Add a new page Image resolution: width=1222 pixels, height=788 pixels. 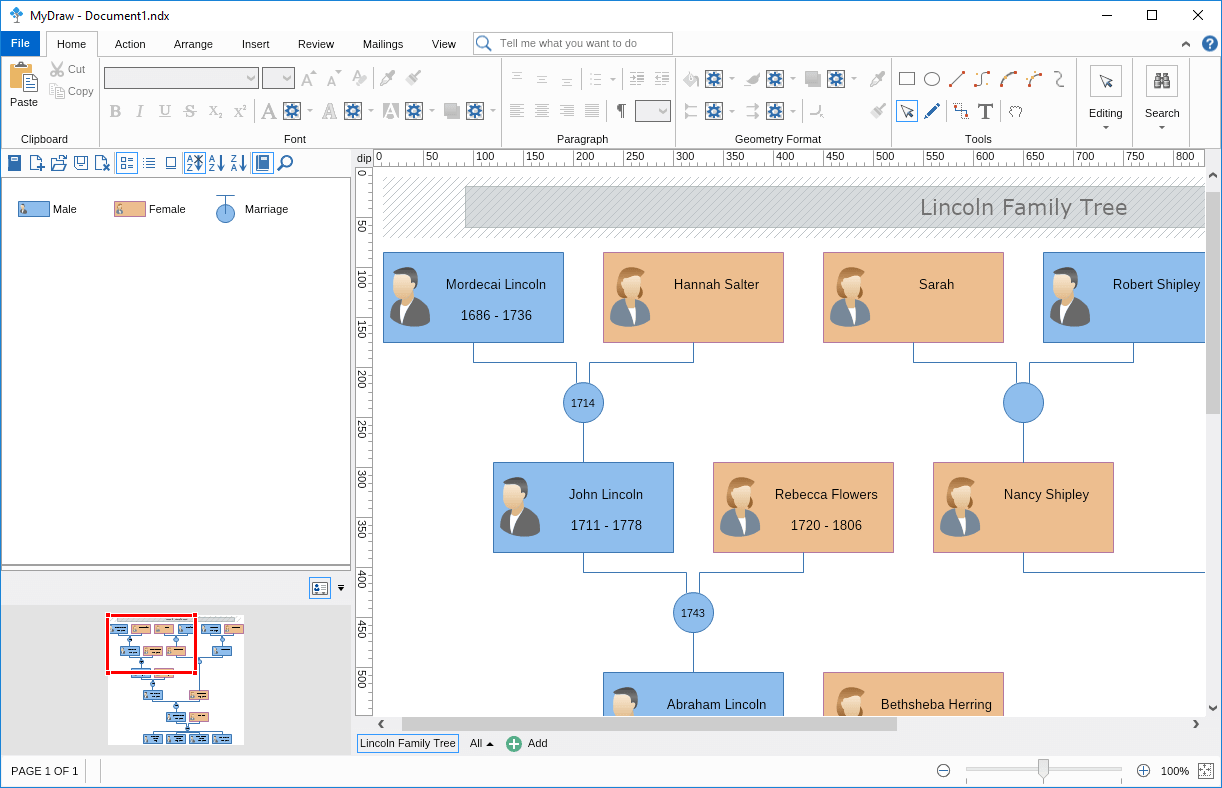click(527, 744)
